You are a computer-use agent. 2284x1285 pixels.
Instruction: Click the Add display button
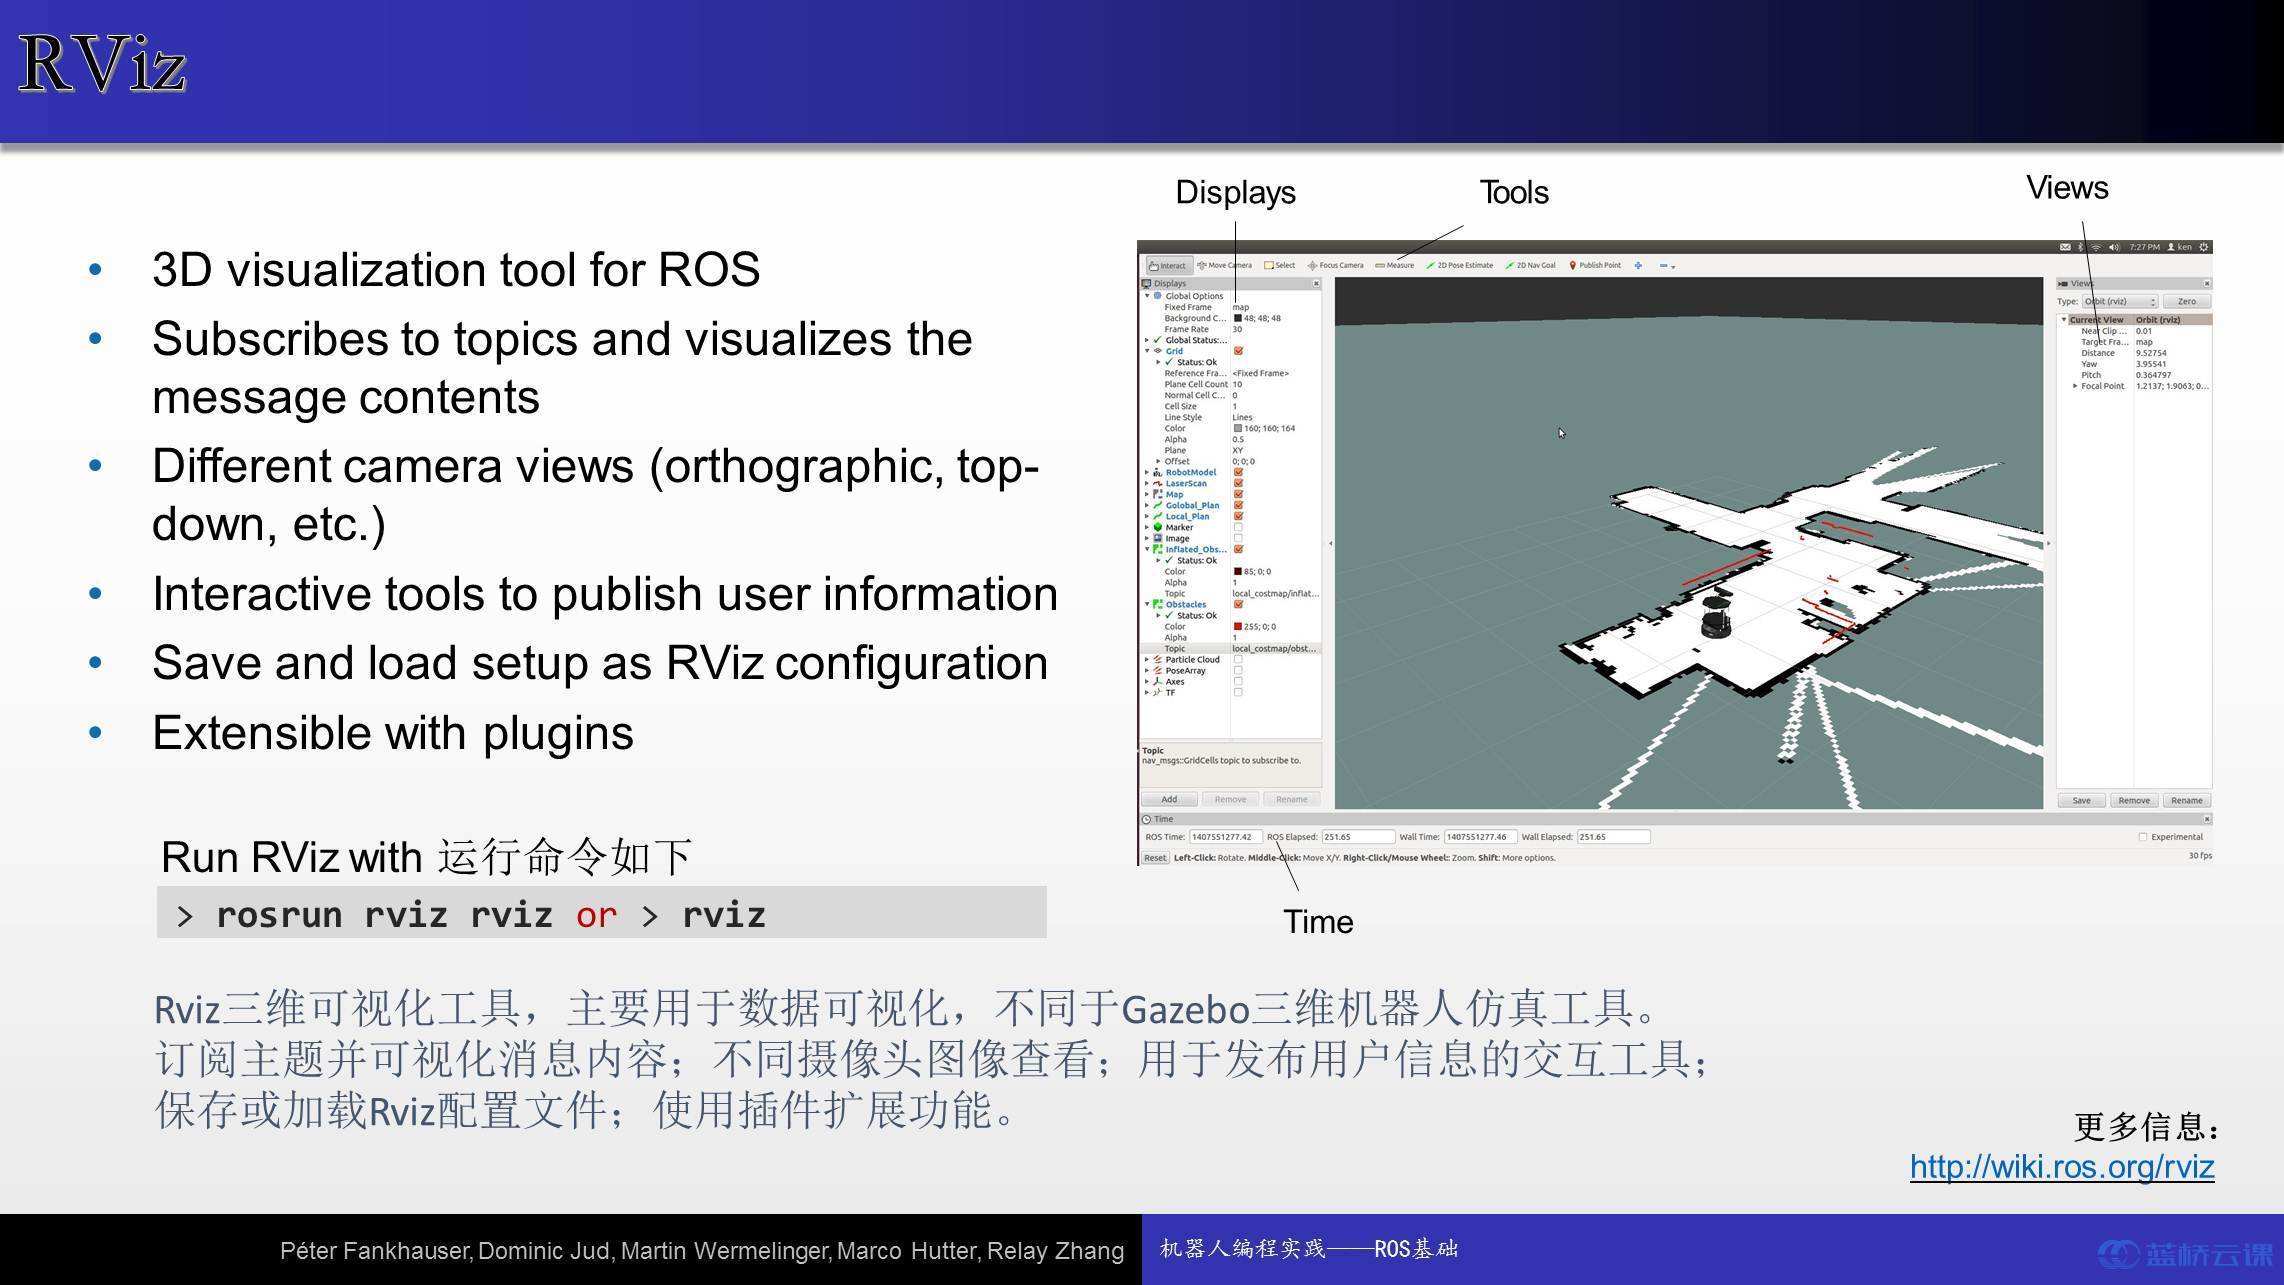coord(1169,799)
